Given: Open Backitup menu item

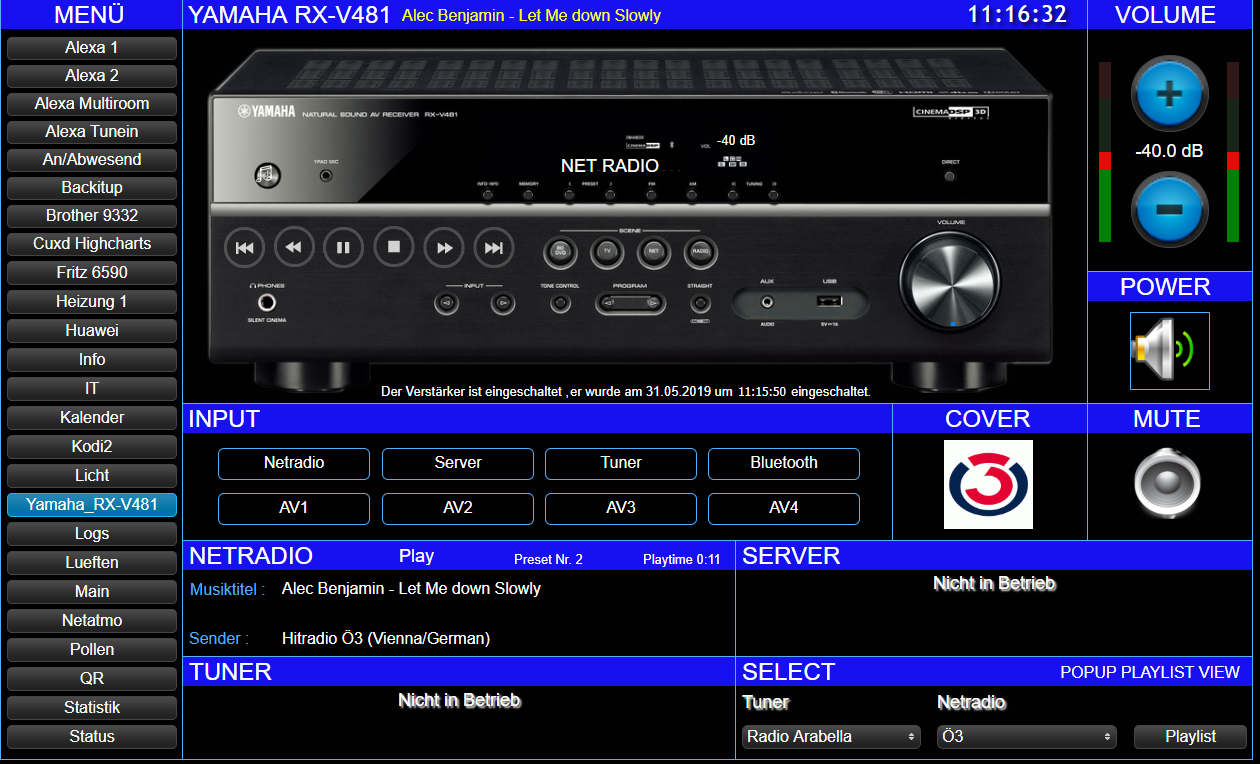Looking at the screenshot, I should (92, 188).
